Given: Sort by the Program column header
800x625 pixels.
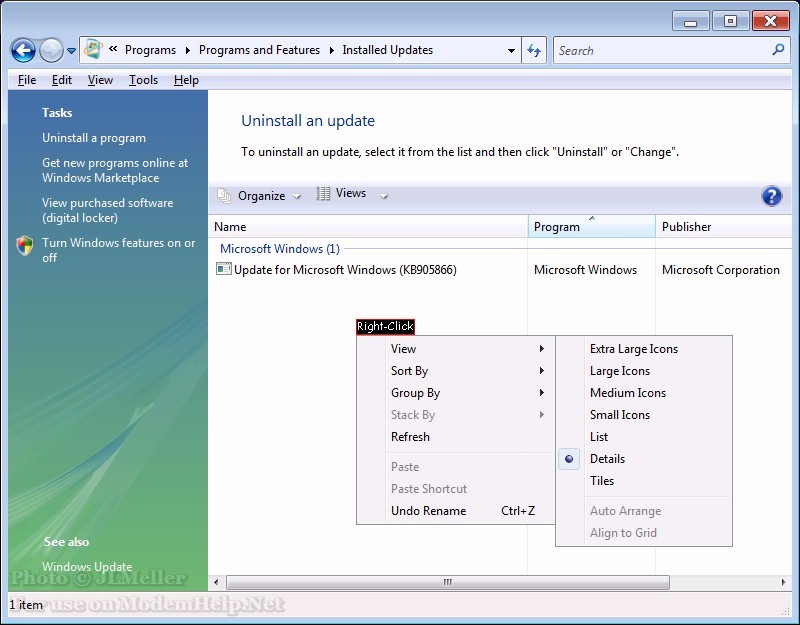Looking at the screenshot, I should 592,227.
